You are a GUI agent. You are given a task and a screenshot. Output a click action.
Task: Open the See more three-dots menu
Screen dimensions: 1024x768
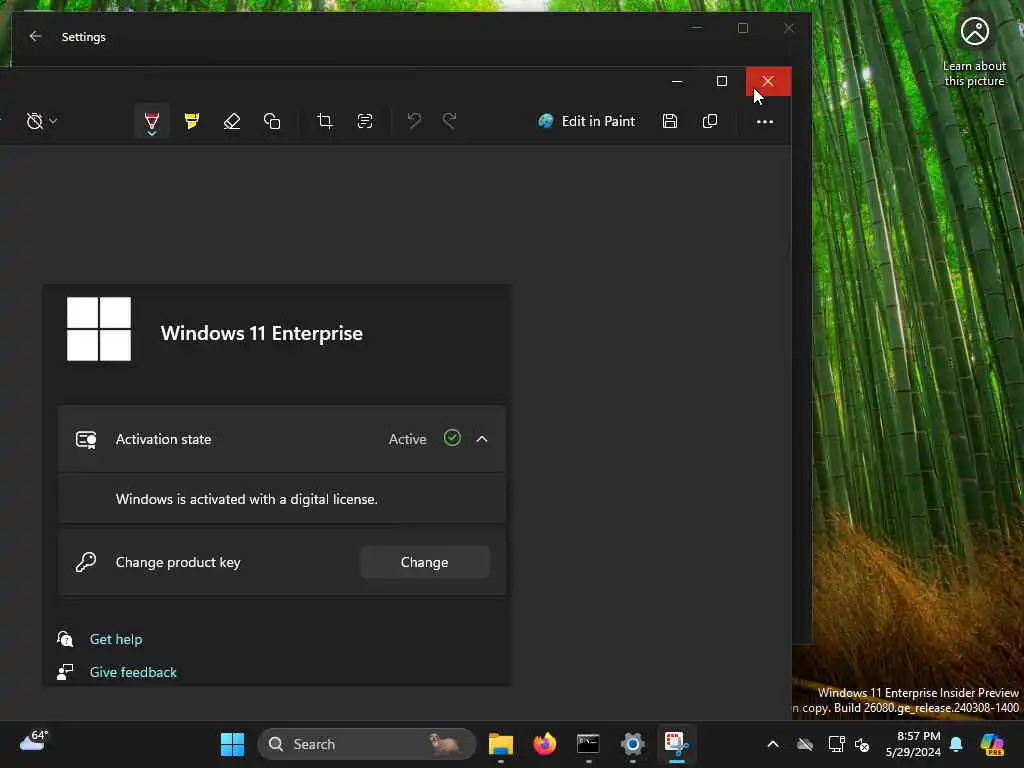point(765,121)
